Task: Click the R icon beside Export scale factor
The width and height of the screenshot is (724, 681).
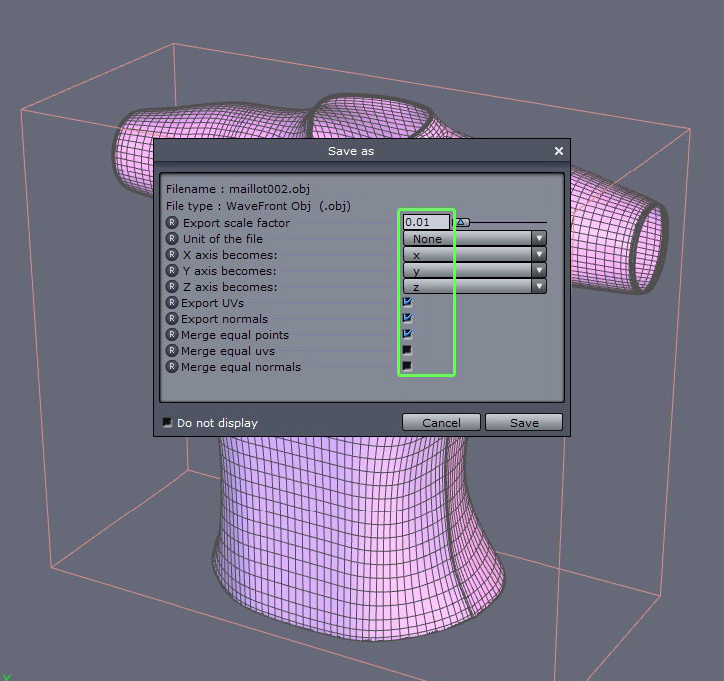Action: coord(172,223)
